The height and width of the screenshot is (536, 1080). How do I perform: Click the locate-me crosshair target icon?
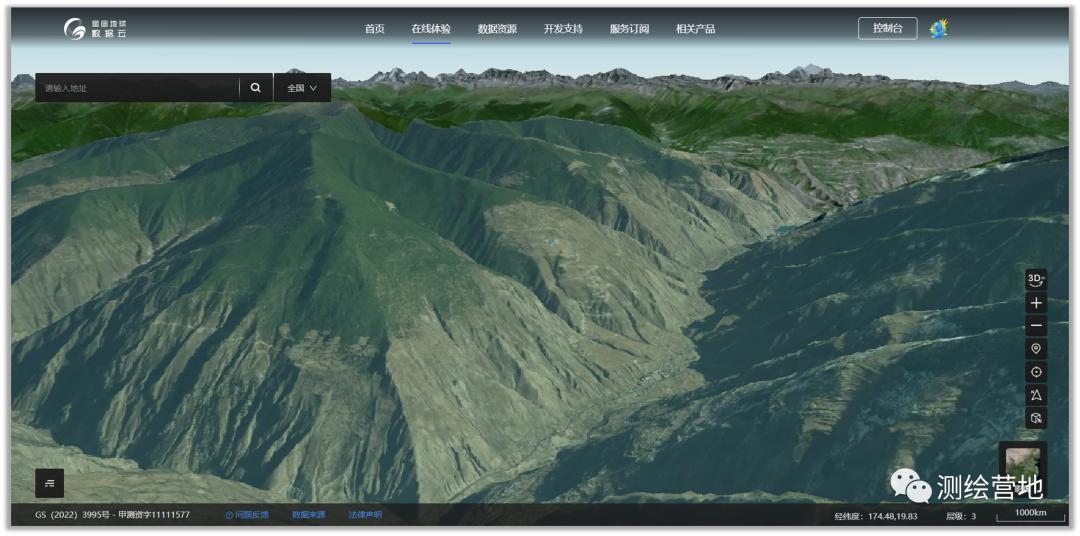click(1036, 372)
